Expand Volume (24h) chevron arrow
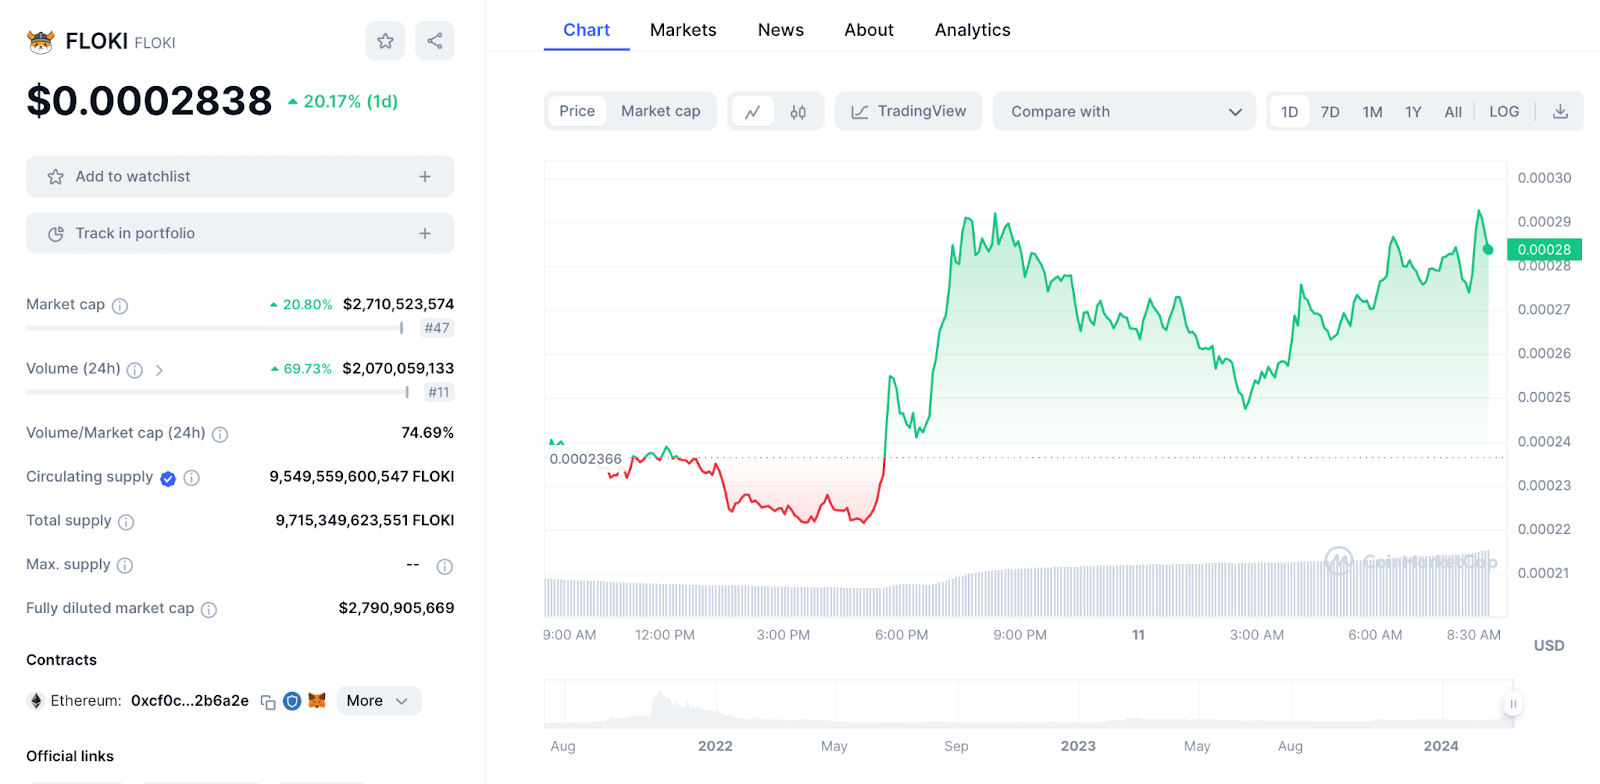Viewport: 1600px width, 784px height. pyautogui.click(x=159, y=370)
